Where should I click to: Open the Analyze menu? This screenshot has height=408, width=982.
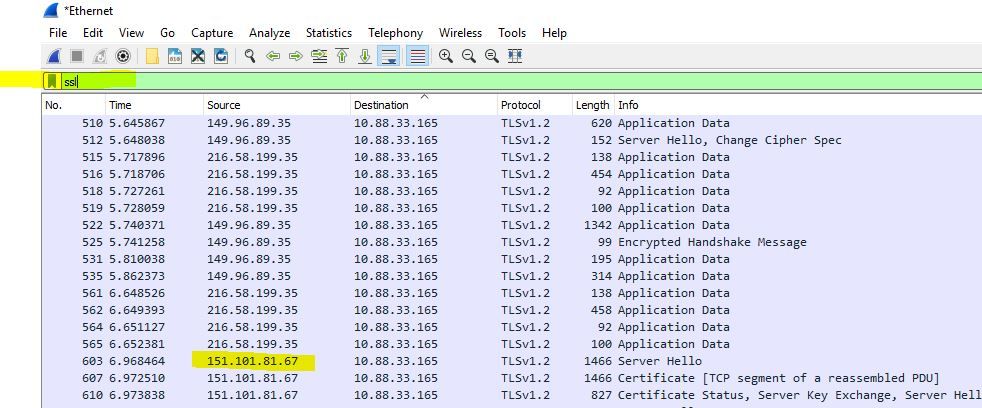(x=269, y=33)
